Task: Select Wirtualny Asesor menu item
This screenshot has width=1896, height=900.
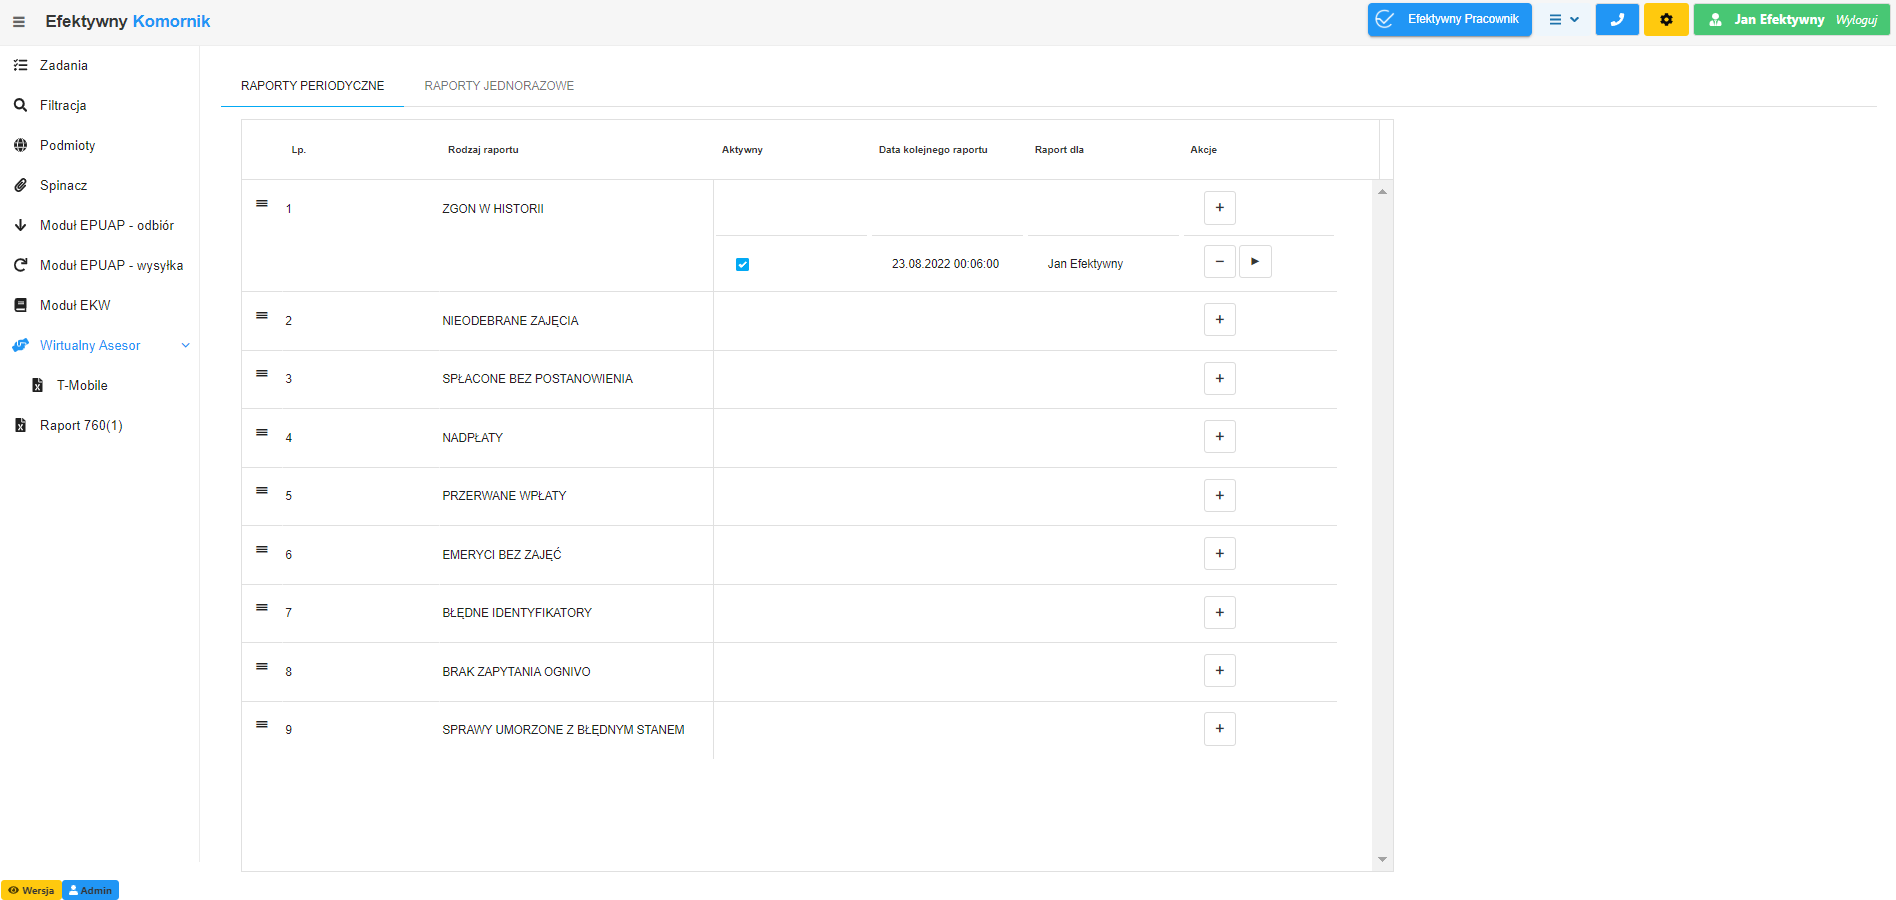Action: [x=90, y=345]
